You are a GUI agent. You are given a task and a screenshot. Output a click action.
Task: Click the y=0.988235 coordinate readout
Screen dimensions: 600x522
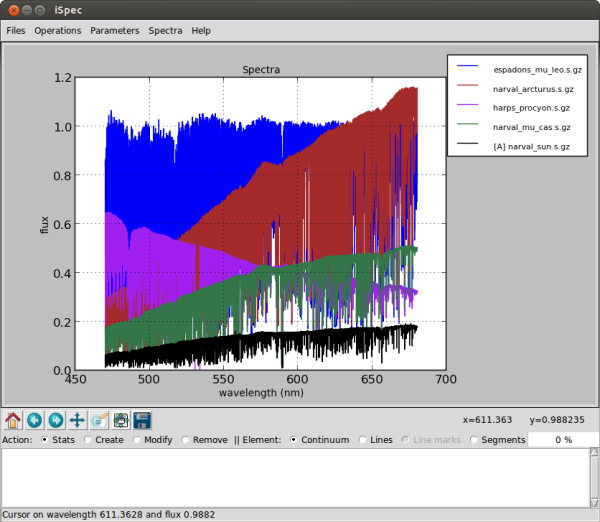[557, 420]
